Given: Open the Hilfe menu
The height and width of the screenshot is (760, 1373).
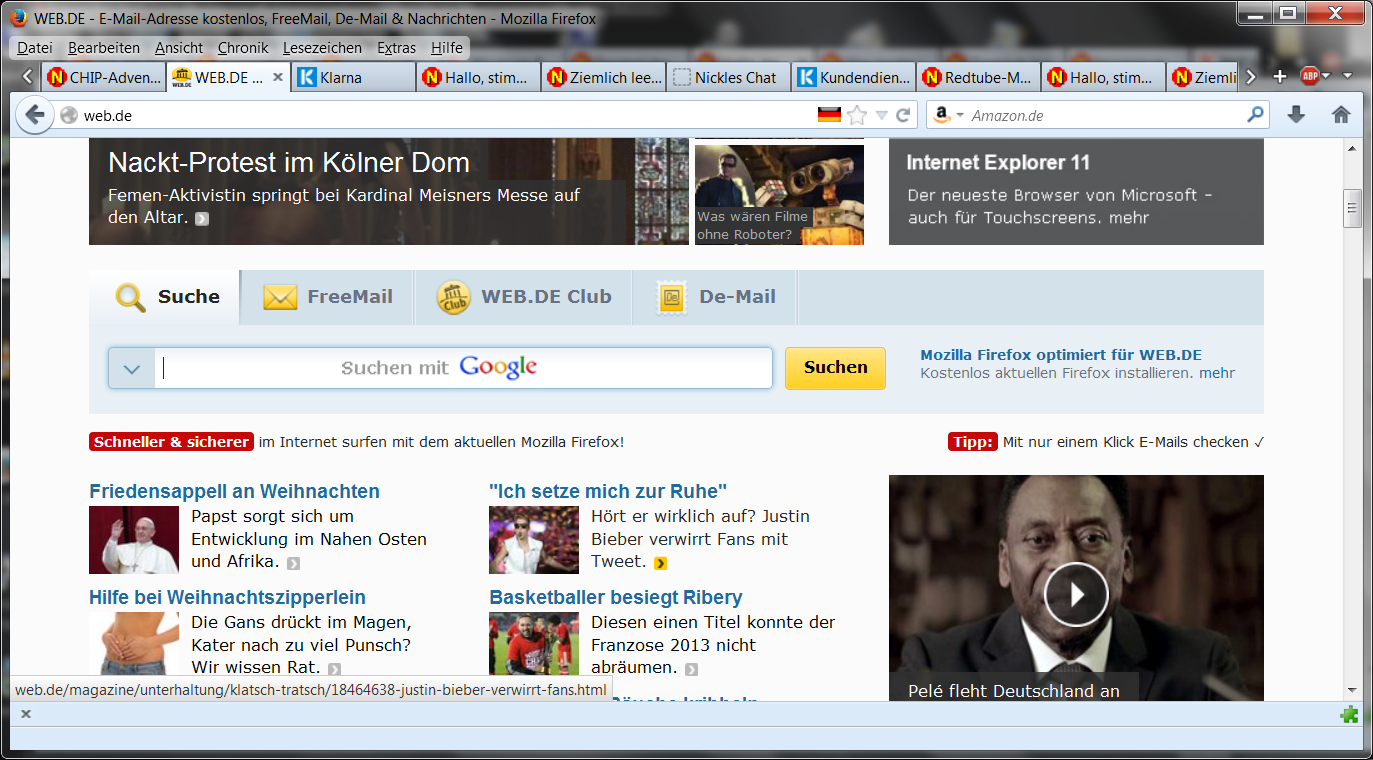Looking at the screenshot, I should click(x=447, y=48).
